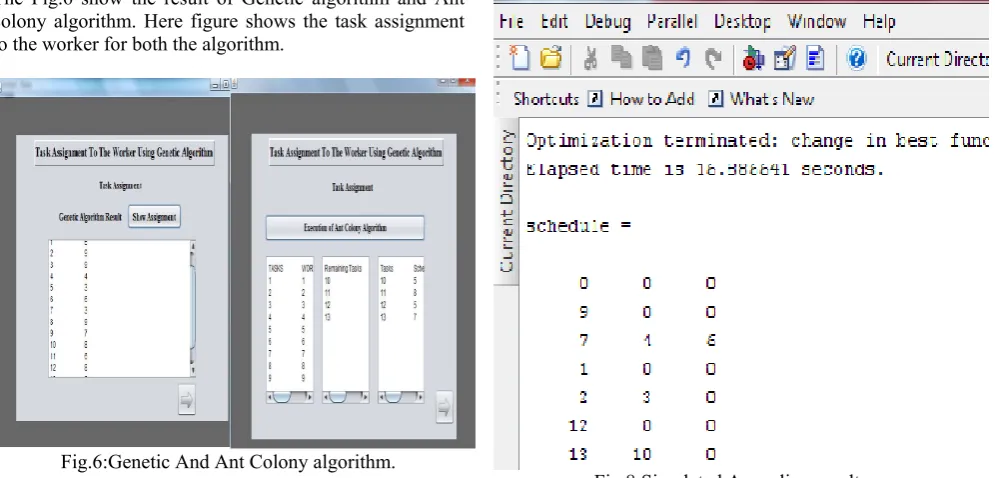Click the Paste clipboard icon
995x478 pixels.
[652, 59]
